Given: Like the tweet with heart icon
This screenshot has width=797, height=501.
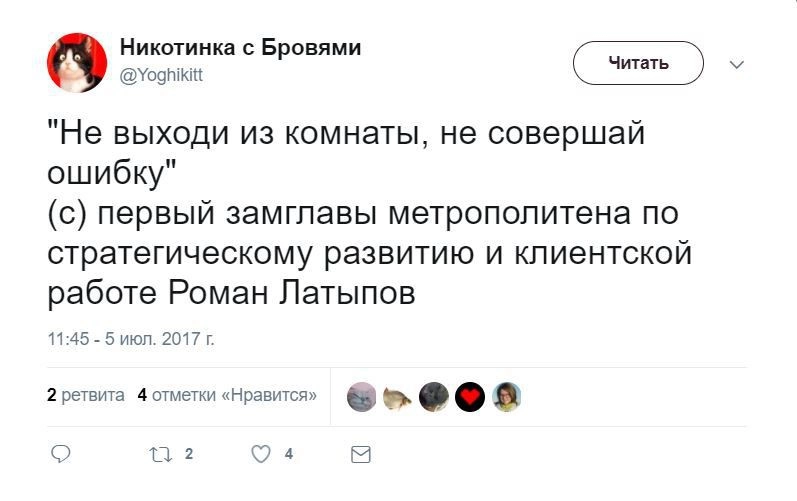Looking at the screenshot, I should click(x=261, y=454).
